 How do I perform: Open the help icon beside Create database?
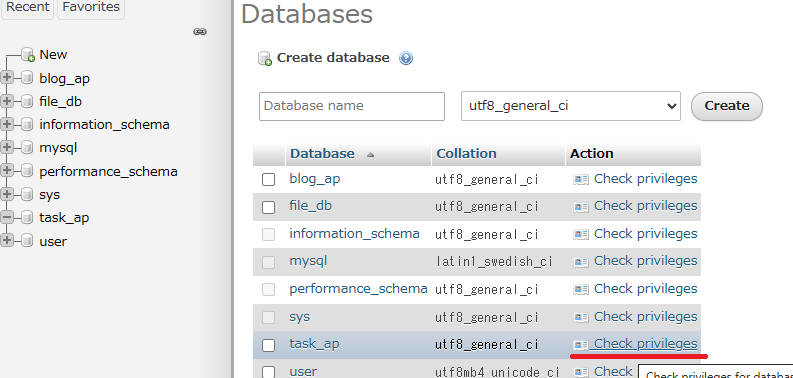click(x=406, y=58)
